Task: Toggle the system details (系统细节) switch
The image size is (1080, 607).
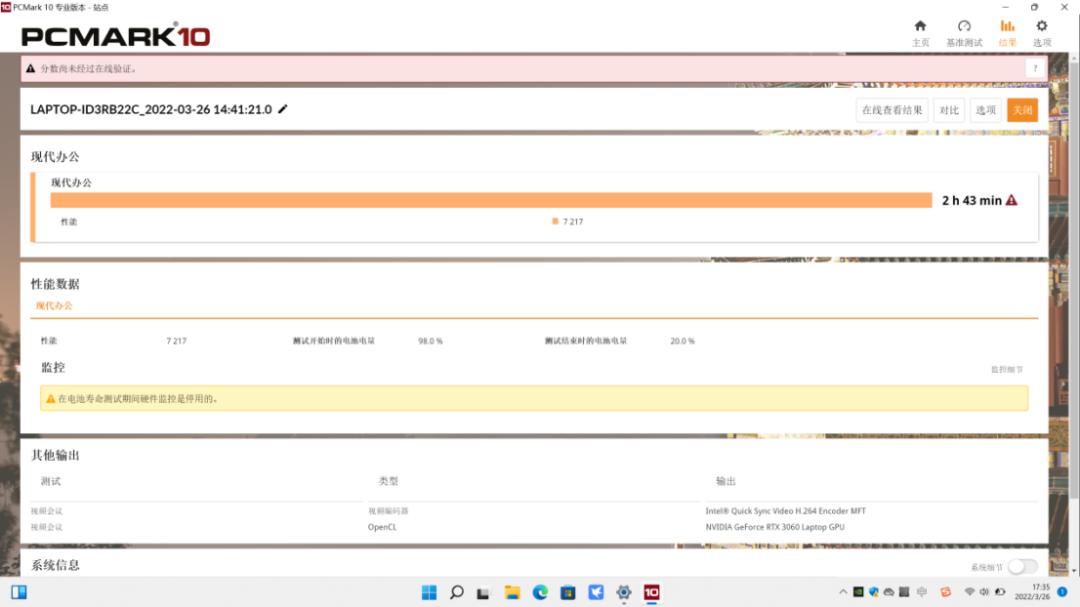Action: [x=1023, y=566]
